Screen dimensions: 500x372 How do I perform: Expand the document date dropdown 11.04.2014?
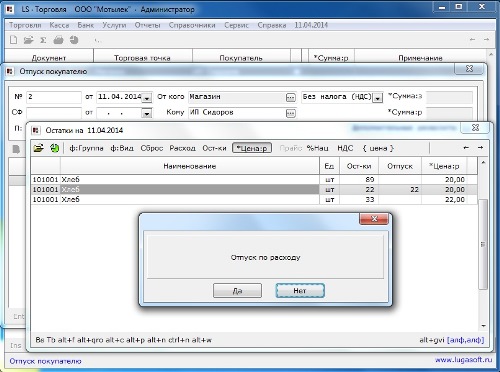coord(147,98)
